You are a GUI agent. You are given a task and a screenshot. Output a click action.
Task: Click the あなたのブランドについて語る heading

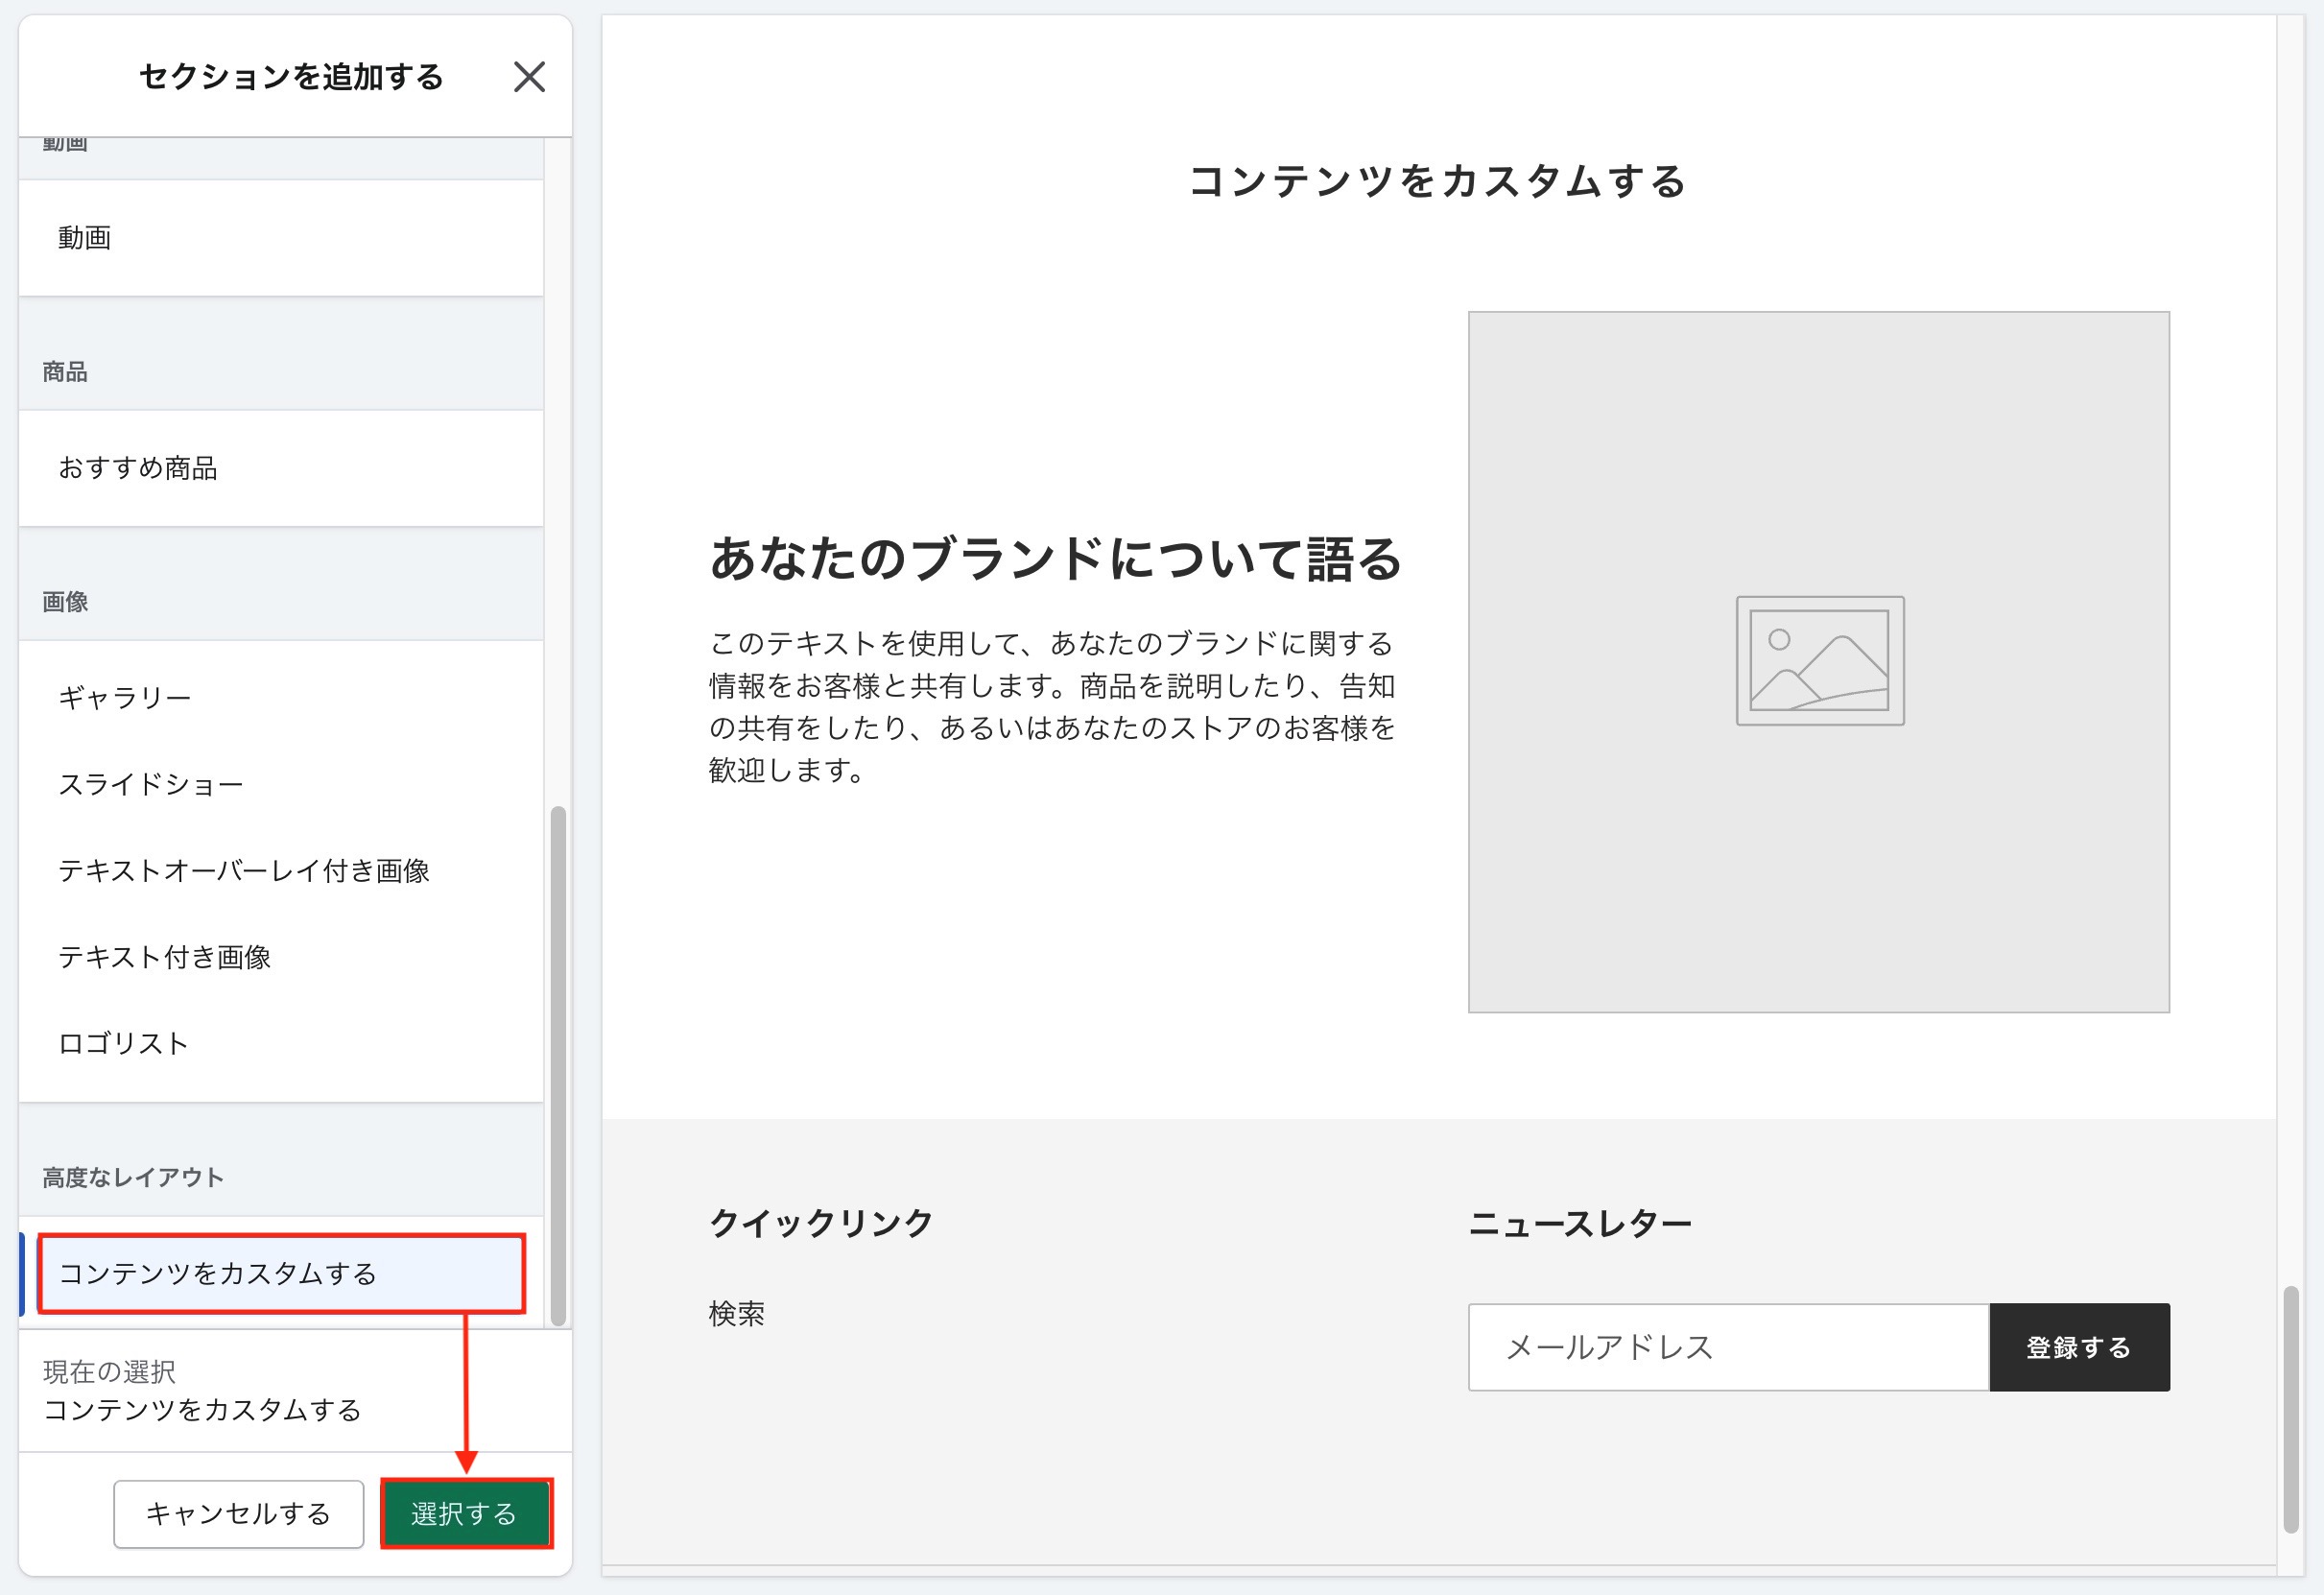tap(1056, 558)
